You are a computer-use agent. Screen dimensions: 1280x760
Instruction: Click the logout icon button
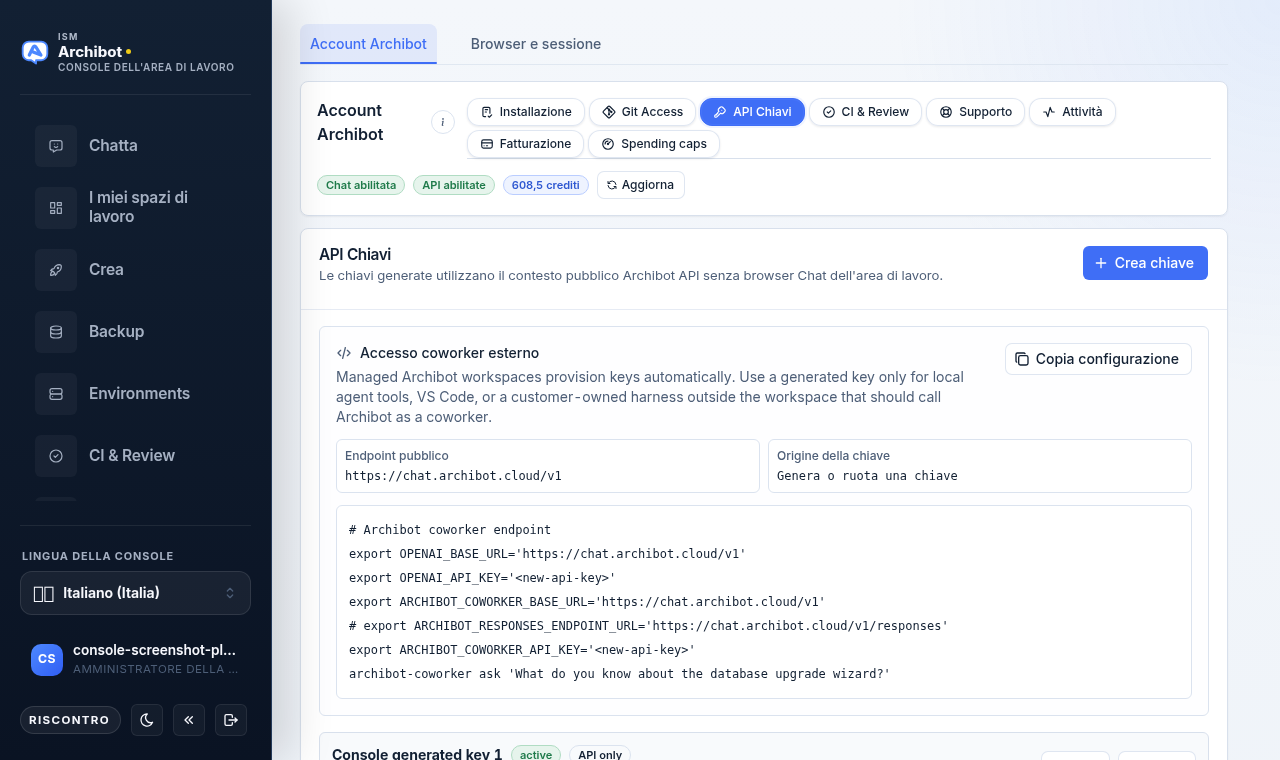coord(231,720)
